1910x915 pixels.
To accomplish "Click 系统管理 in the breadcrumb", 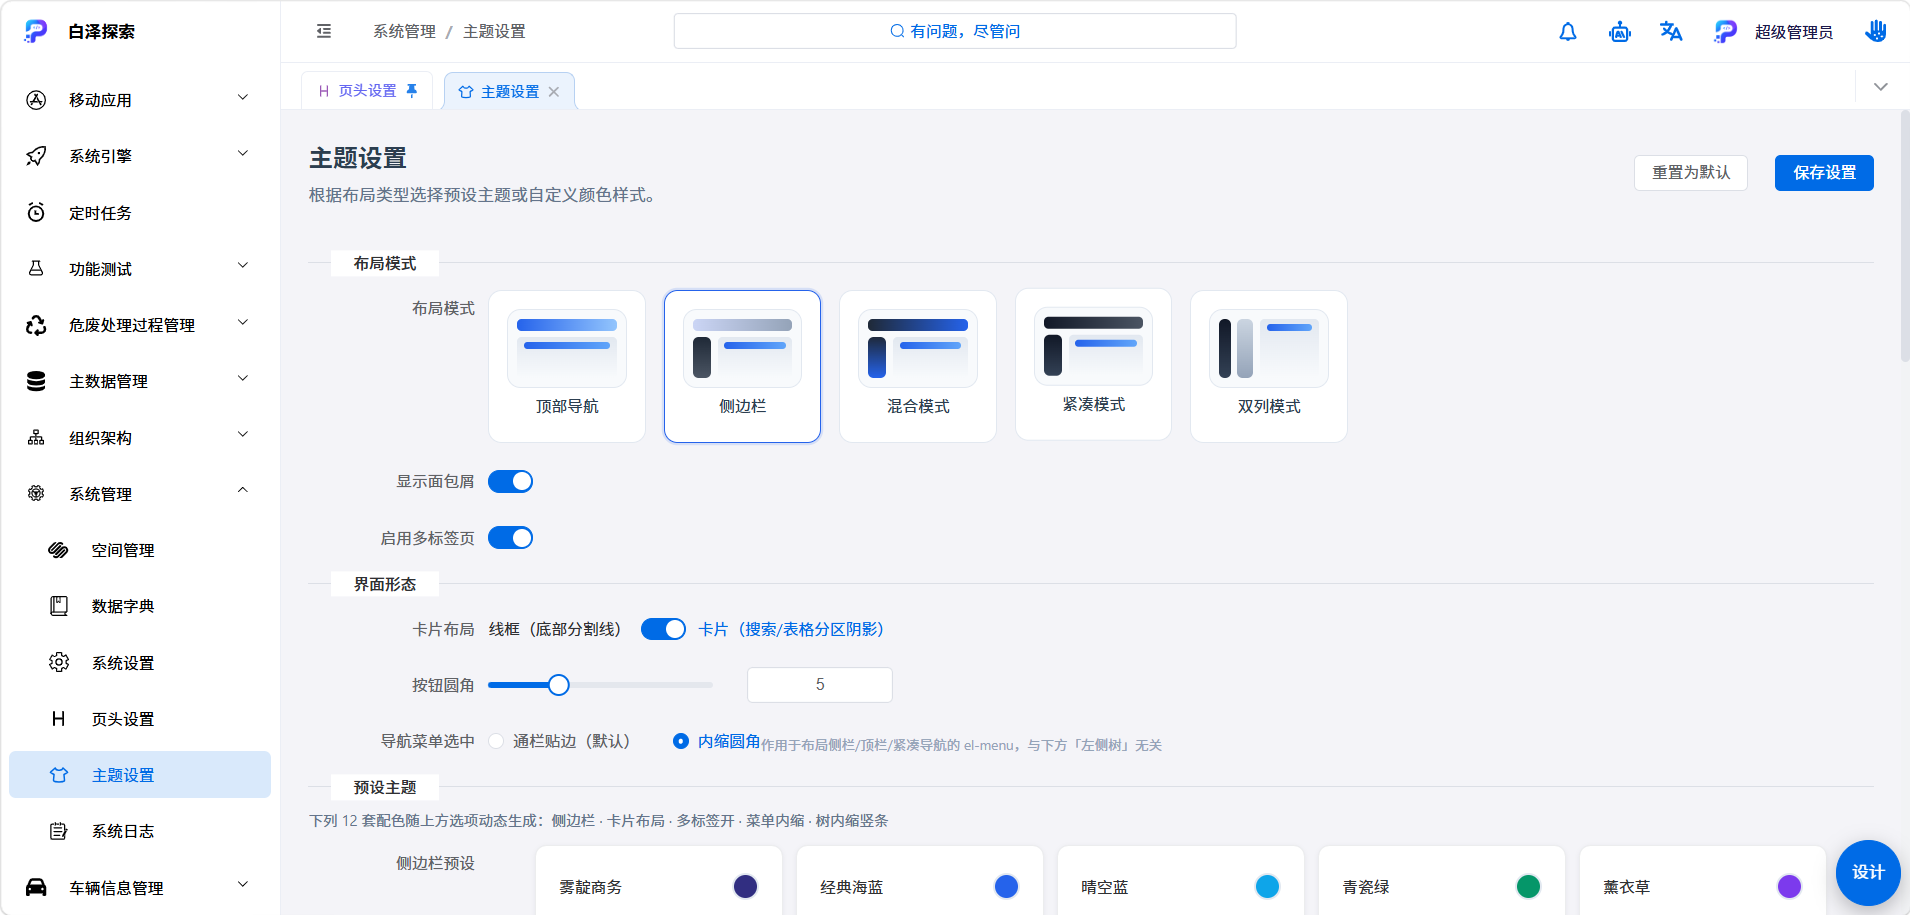I will pos(404,31).
